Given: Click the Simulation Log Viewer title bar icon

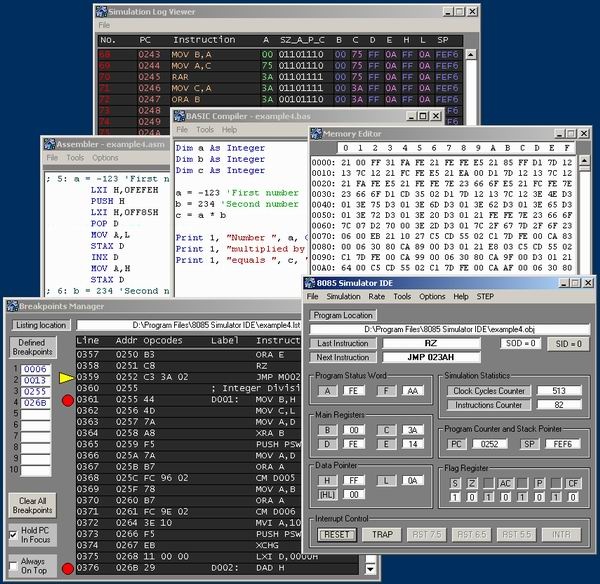Looking at the screenshot, I should 103,10.
